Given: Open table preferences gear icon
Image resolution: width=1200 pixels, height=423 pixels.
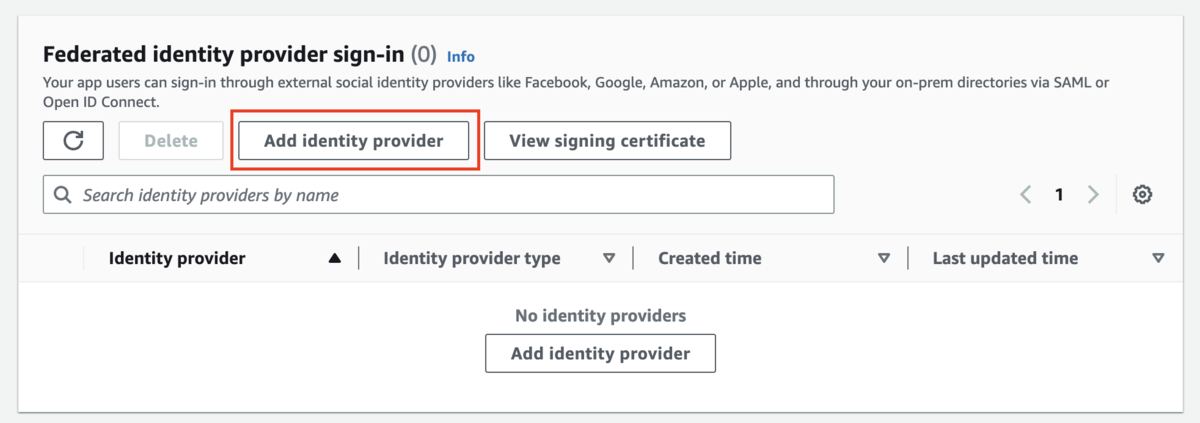Looking at the screenshot, I should click(1142, 195).
